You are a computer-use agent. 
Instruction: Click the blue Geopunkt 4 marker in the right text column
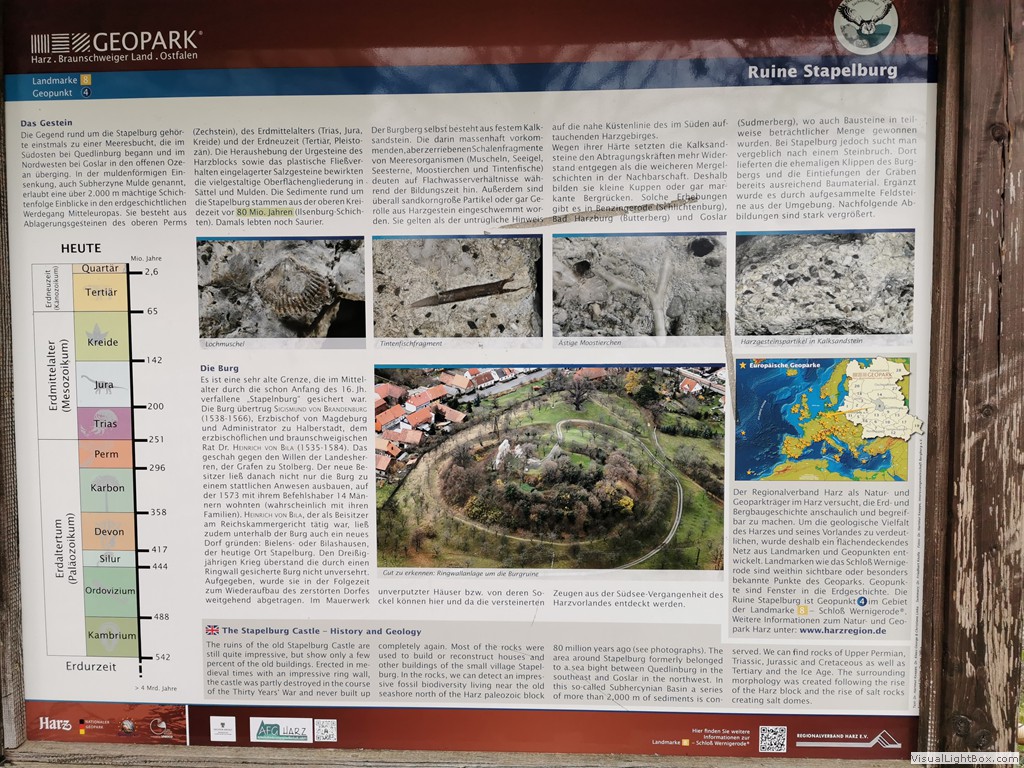click(x=862, y=601)
